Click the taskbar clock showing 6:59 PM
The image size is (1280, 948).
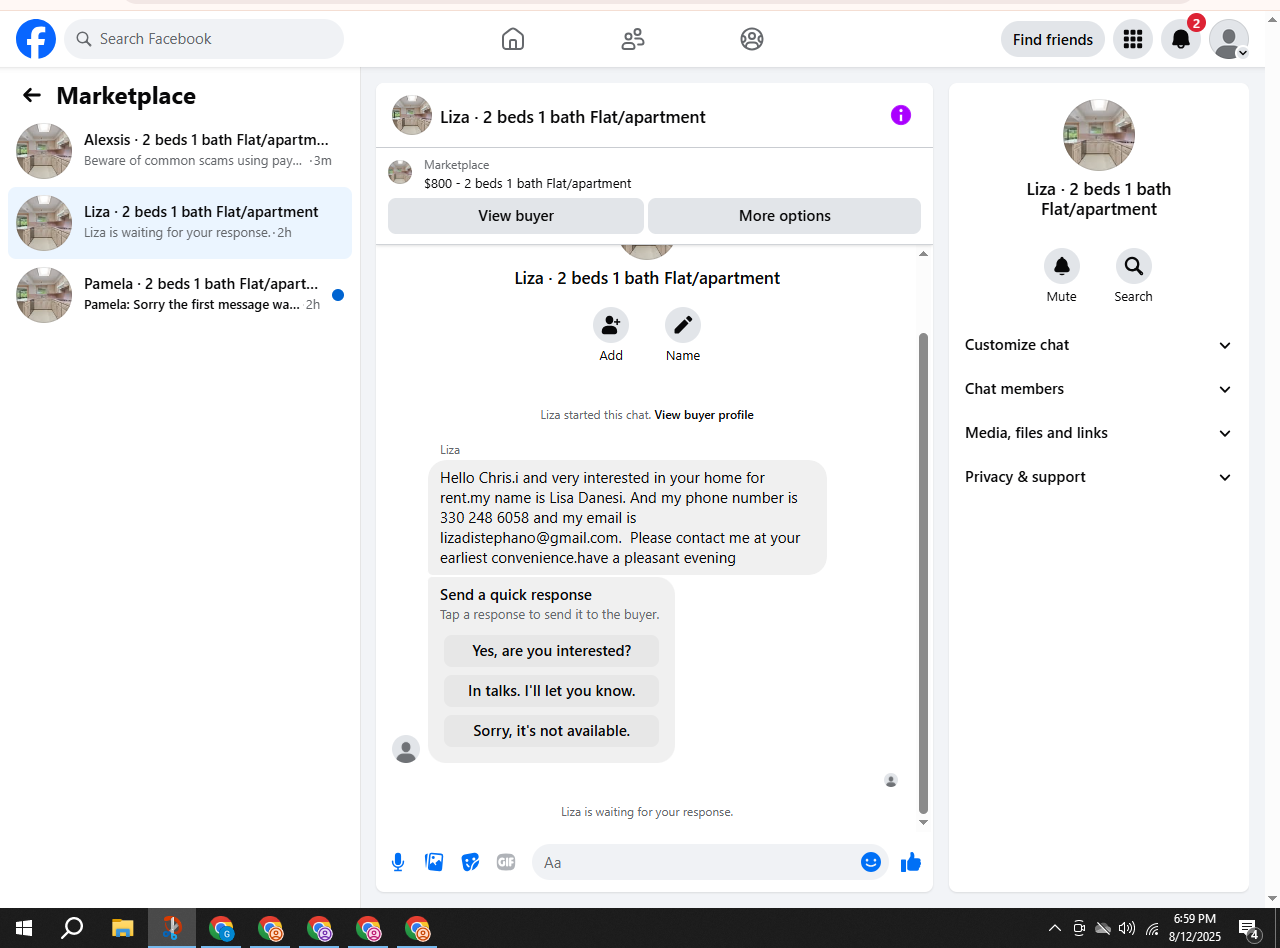[1195, 928]
